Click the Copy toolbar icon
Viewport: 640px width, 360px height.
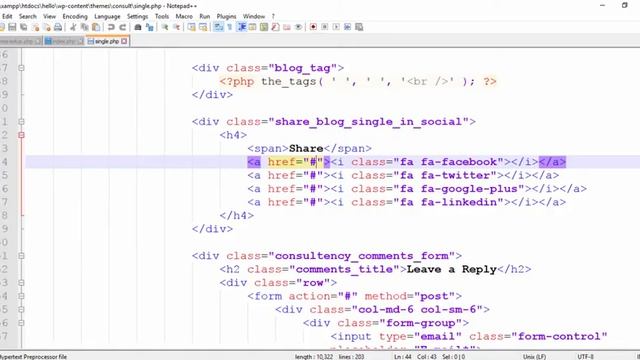point(84,27)
